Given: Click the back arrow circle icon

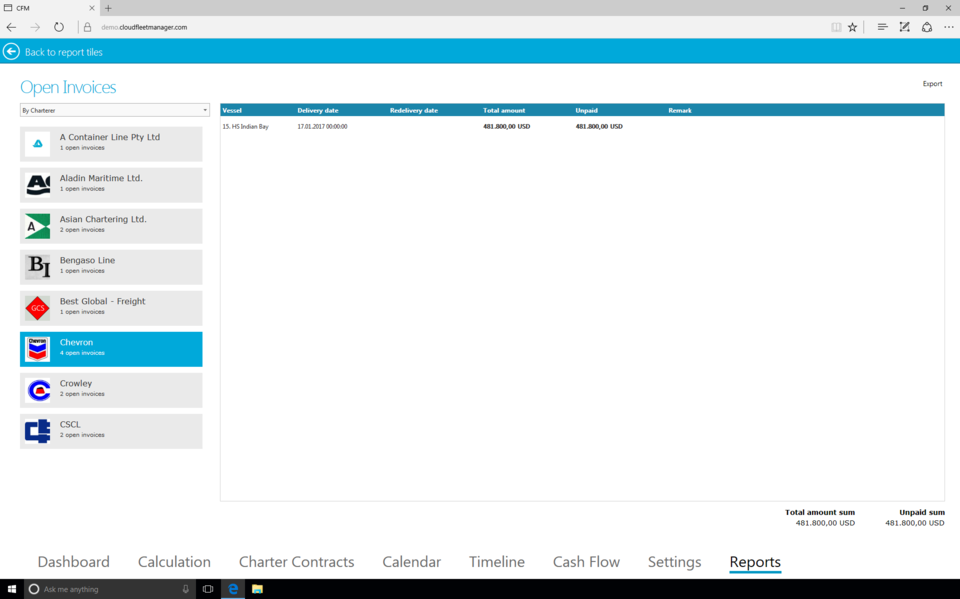Looking at the screenshot, I should coord(12,52).
